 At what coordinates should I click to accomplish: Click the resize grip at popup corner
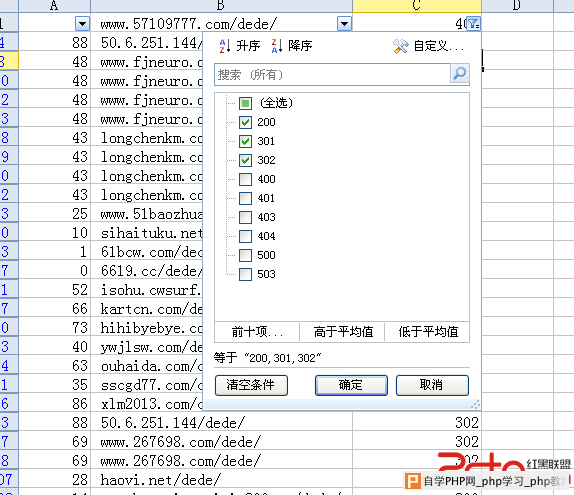(475, 404)
